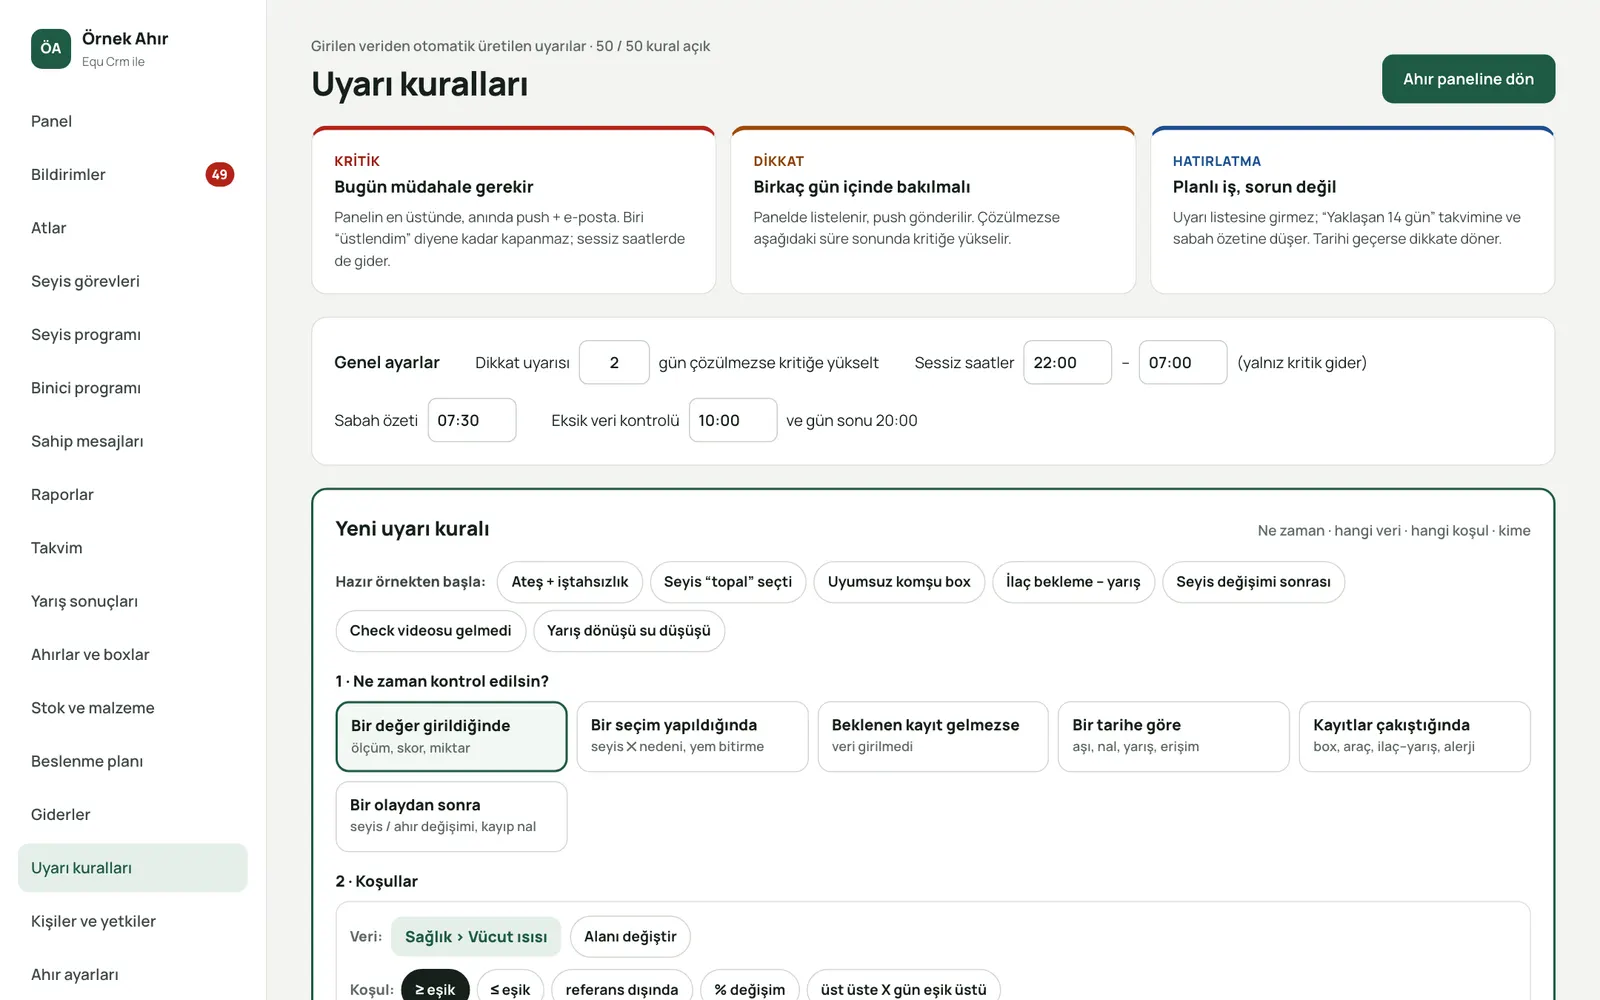
Task: Select the Kayıtlar çakıştığında trigger
Action: click(x=1415, y=736)
